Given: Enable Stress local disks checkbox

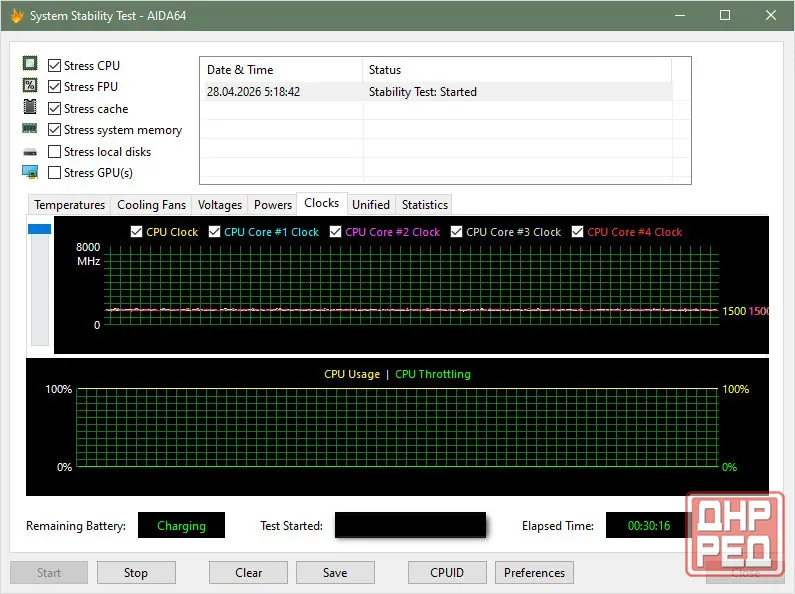Looking at the screenshot, I should [54, 152].
